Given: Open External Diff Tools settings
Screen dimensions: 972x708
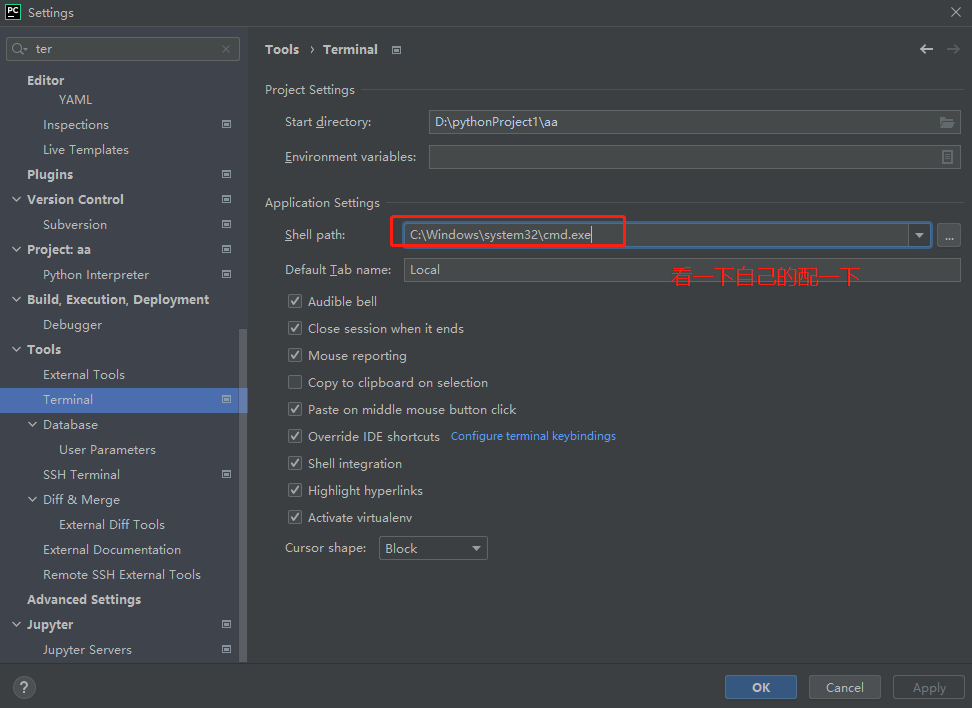Looking at the screenshot, I should [112, 524].
